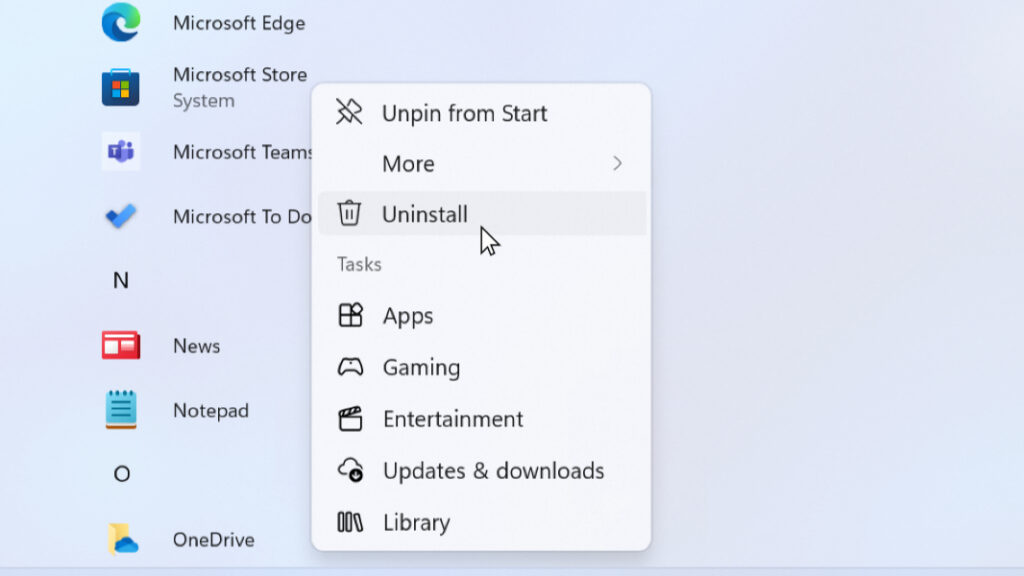The image size is (1024, 576).
Task: Open the Microsoft Edge app icon
Action: pyautogui.click(x=120, y=22)
